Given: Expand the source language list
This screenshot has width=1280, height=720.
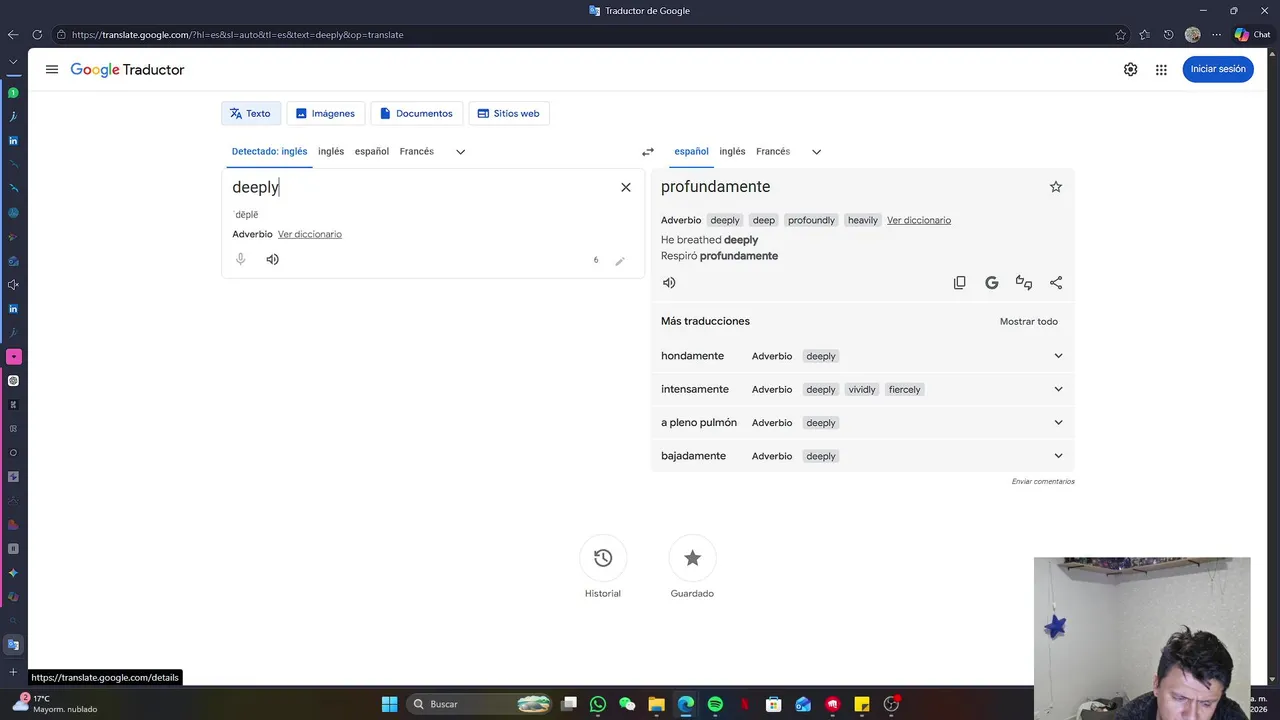Looking at the screenshot, I should [x=460, y=152].
